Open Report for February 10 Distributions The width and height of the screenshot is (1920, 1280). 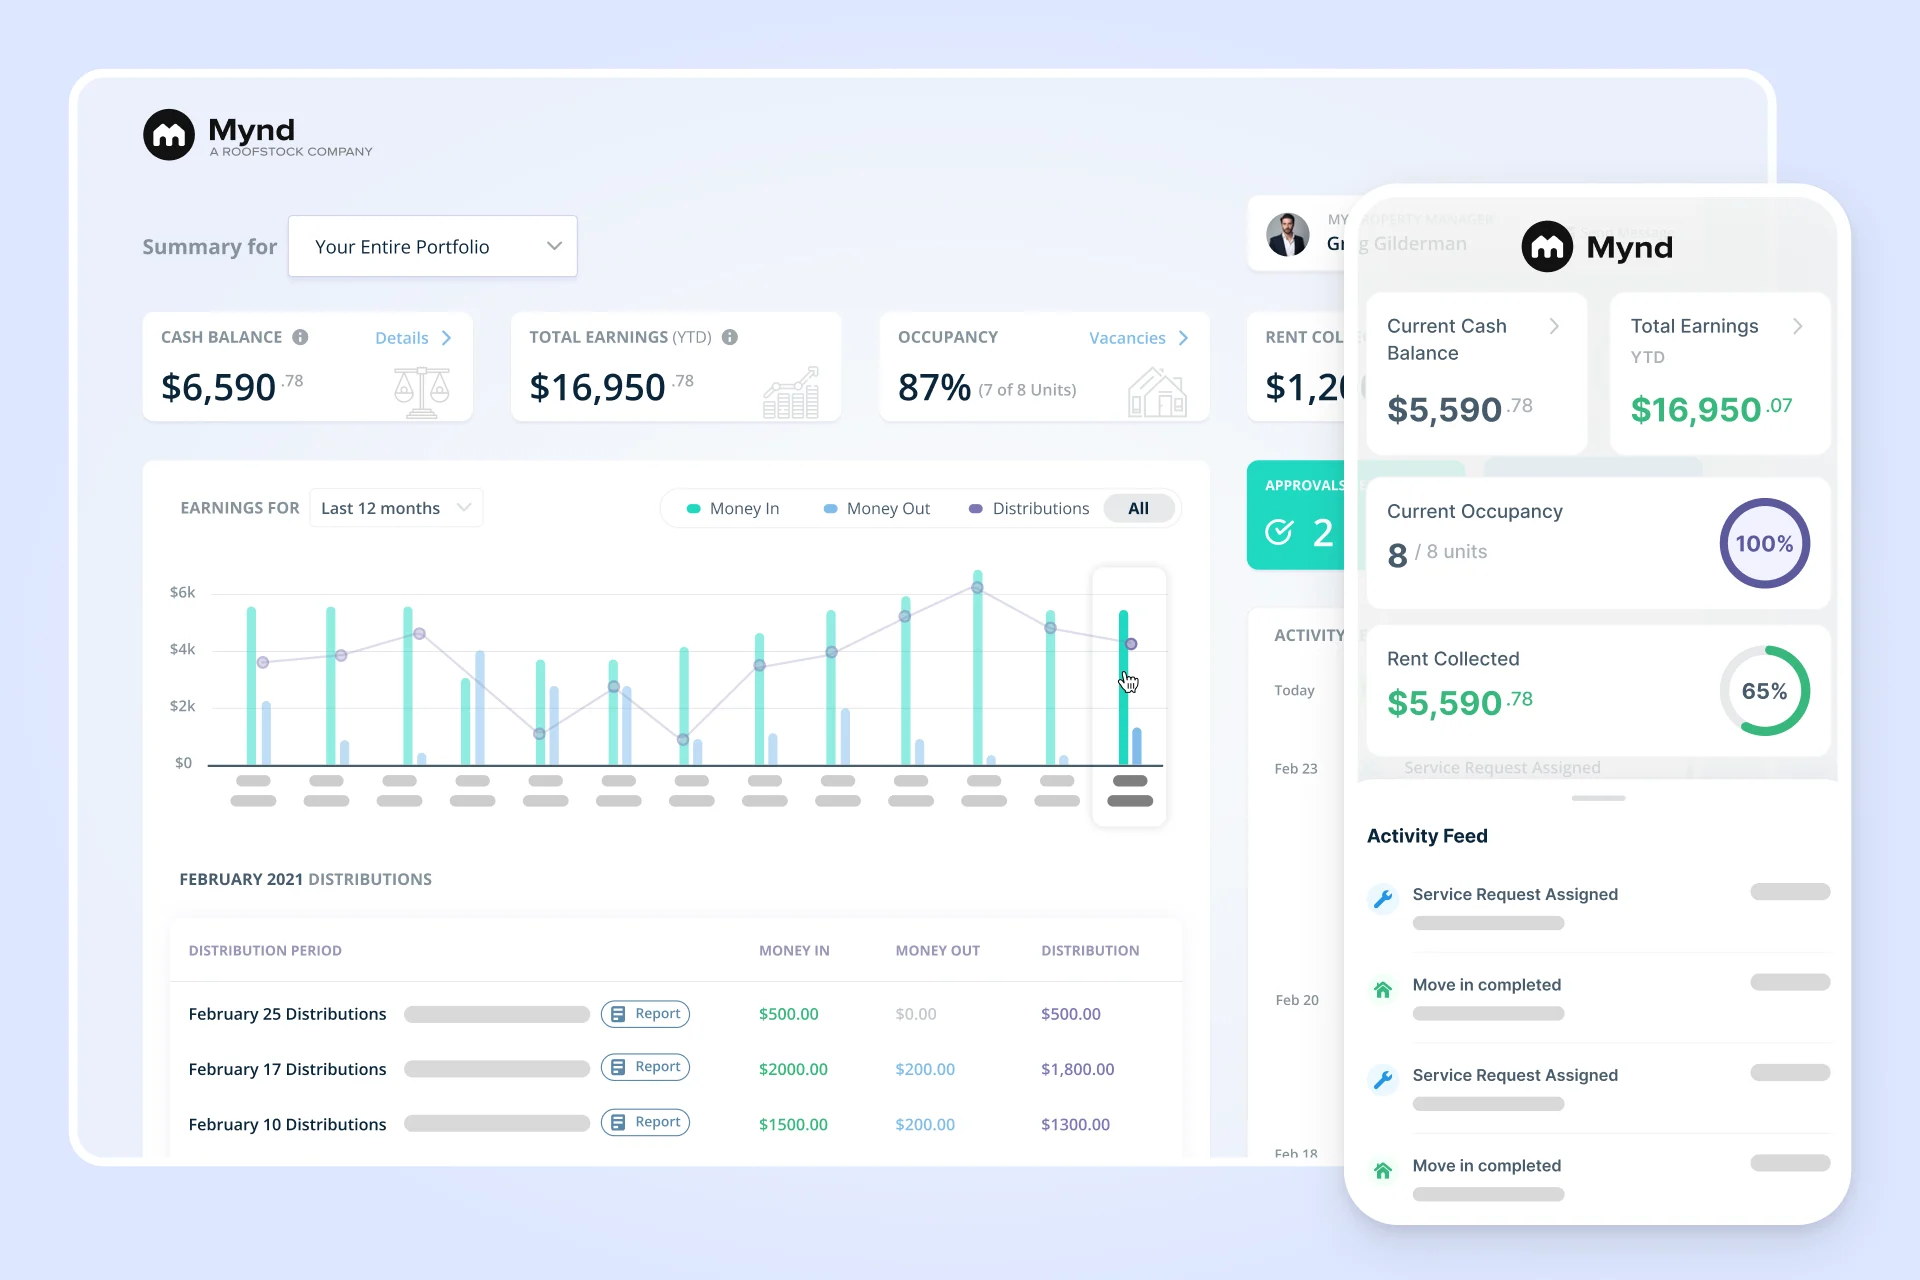coord(645,1123)
